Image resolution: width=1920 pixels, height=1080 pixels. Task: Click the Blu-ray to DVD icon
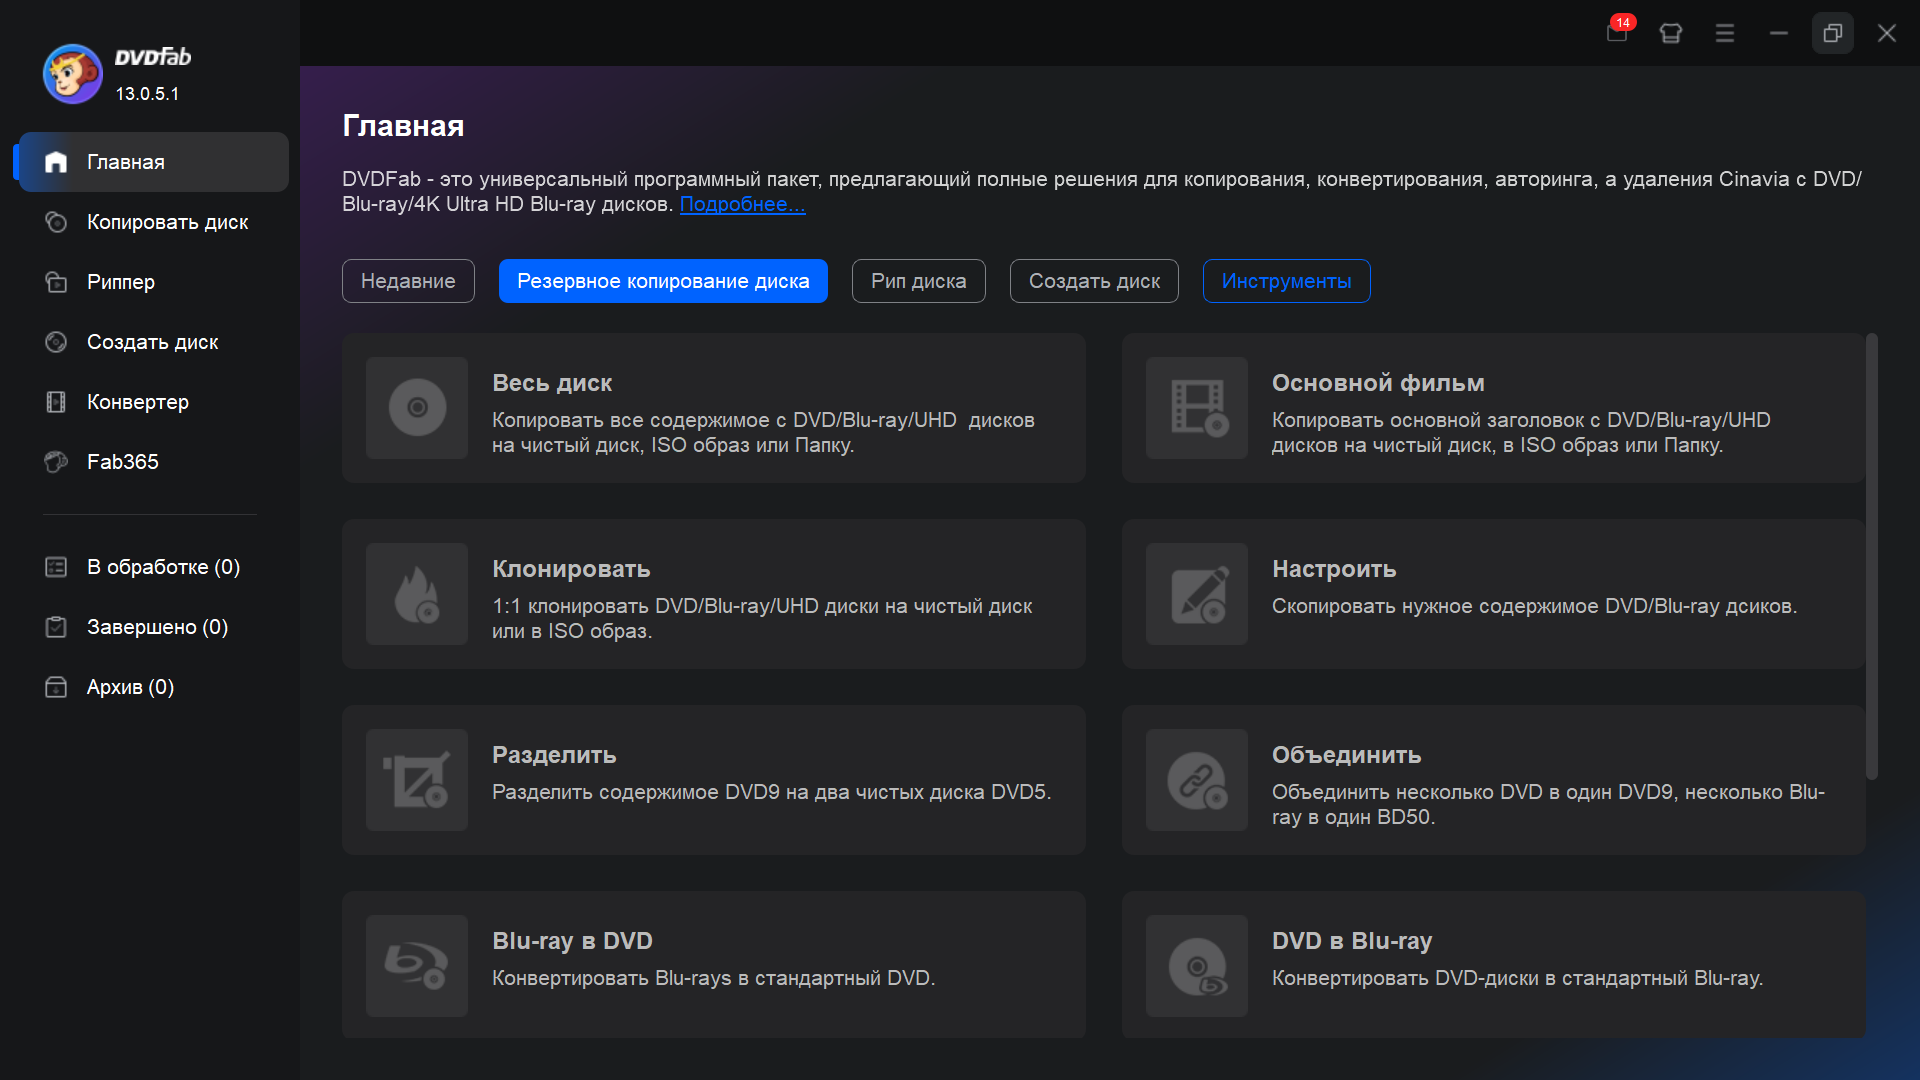pyautogui.click(x=417, y=966)
